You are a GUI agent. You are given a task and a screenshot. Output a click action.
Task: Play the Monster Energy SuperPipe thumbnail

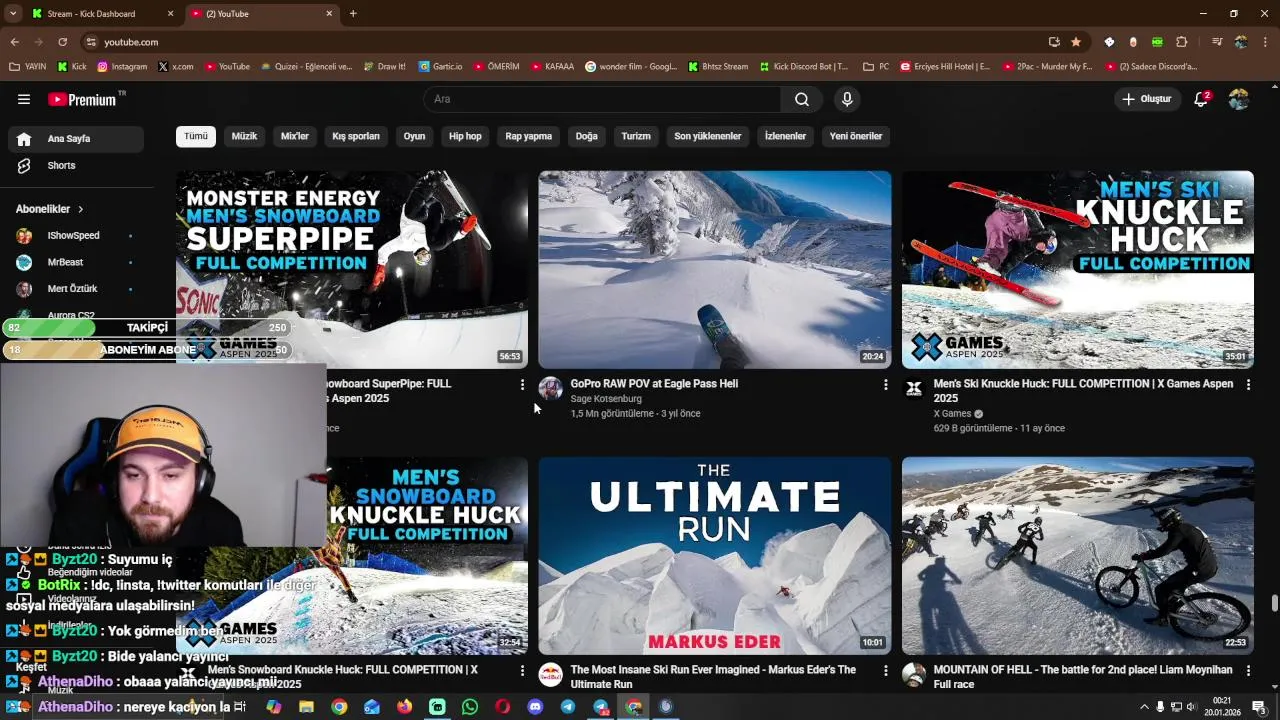coord(352,269)
